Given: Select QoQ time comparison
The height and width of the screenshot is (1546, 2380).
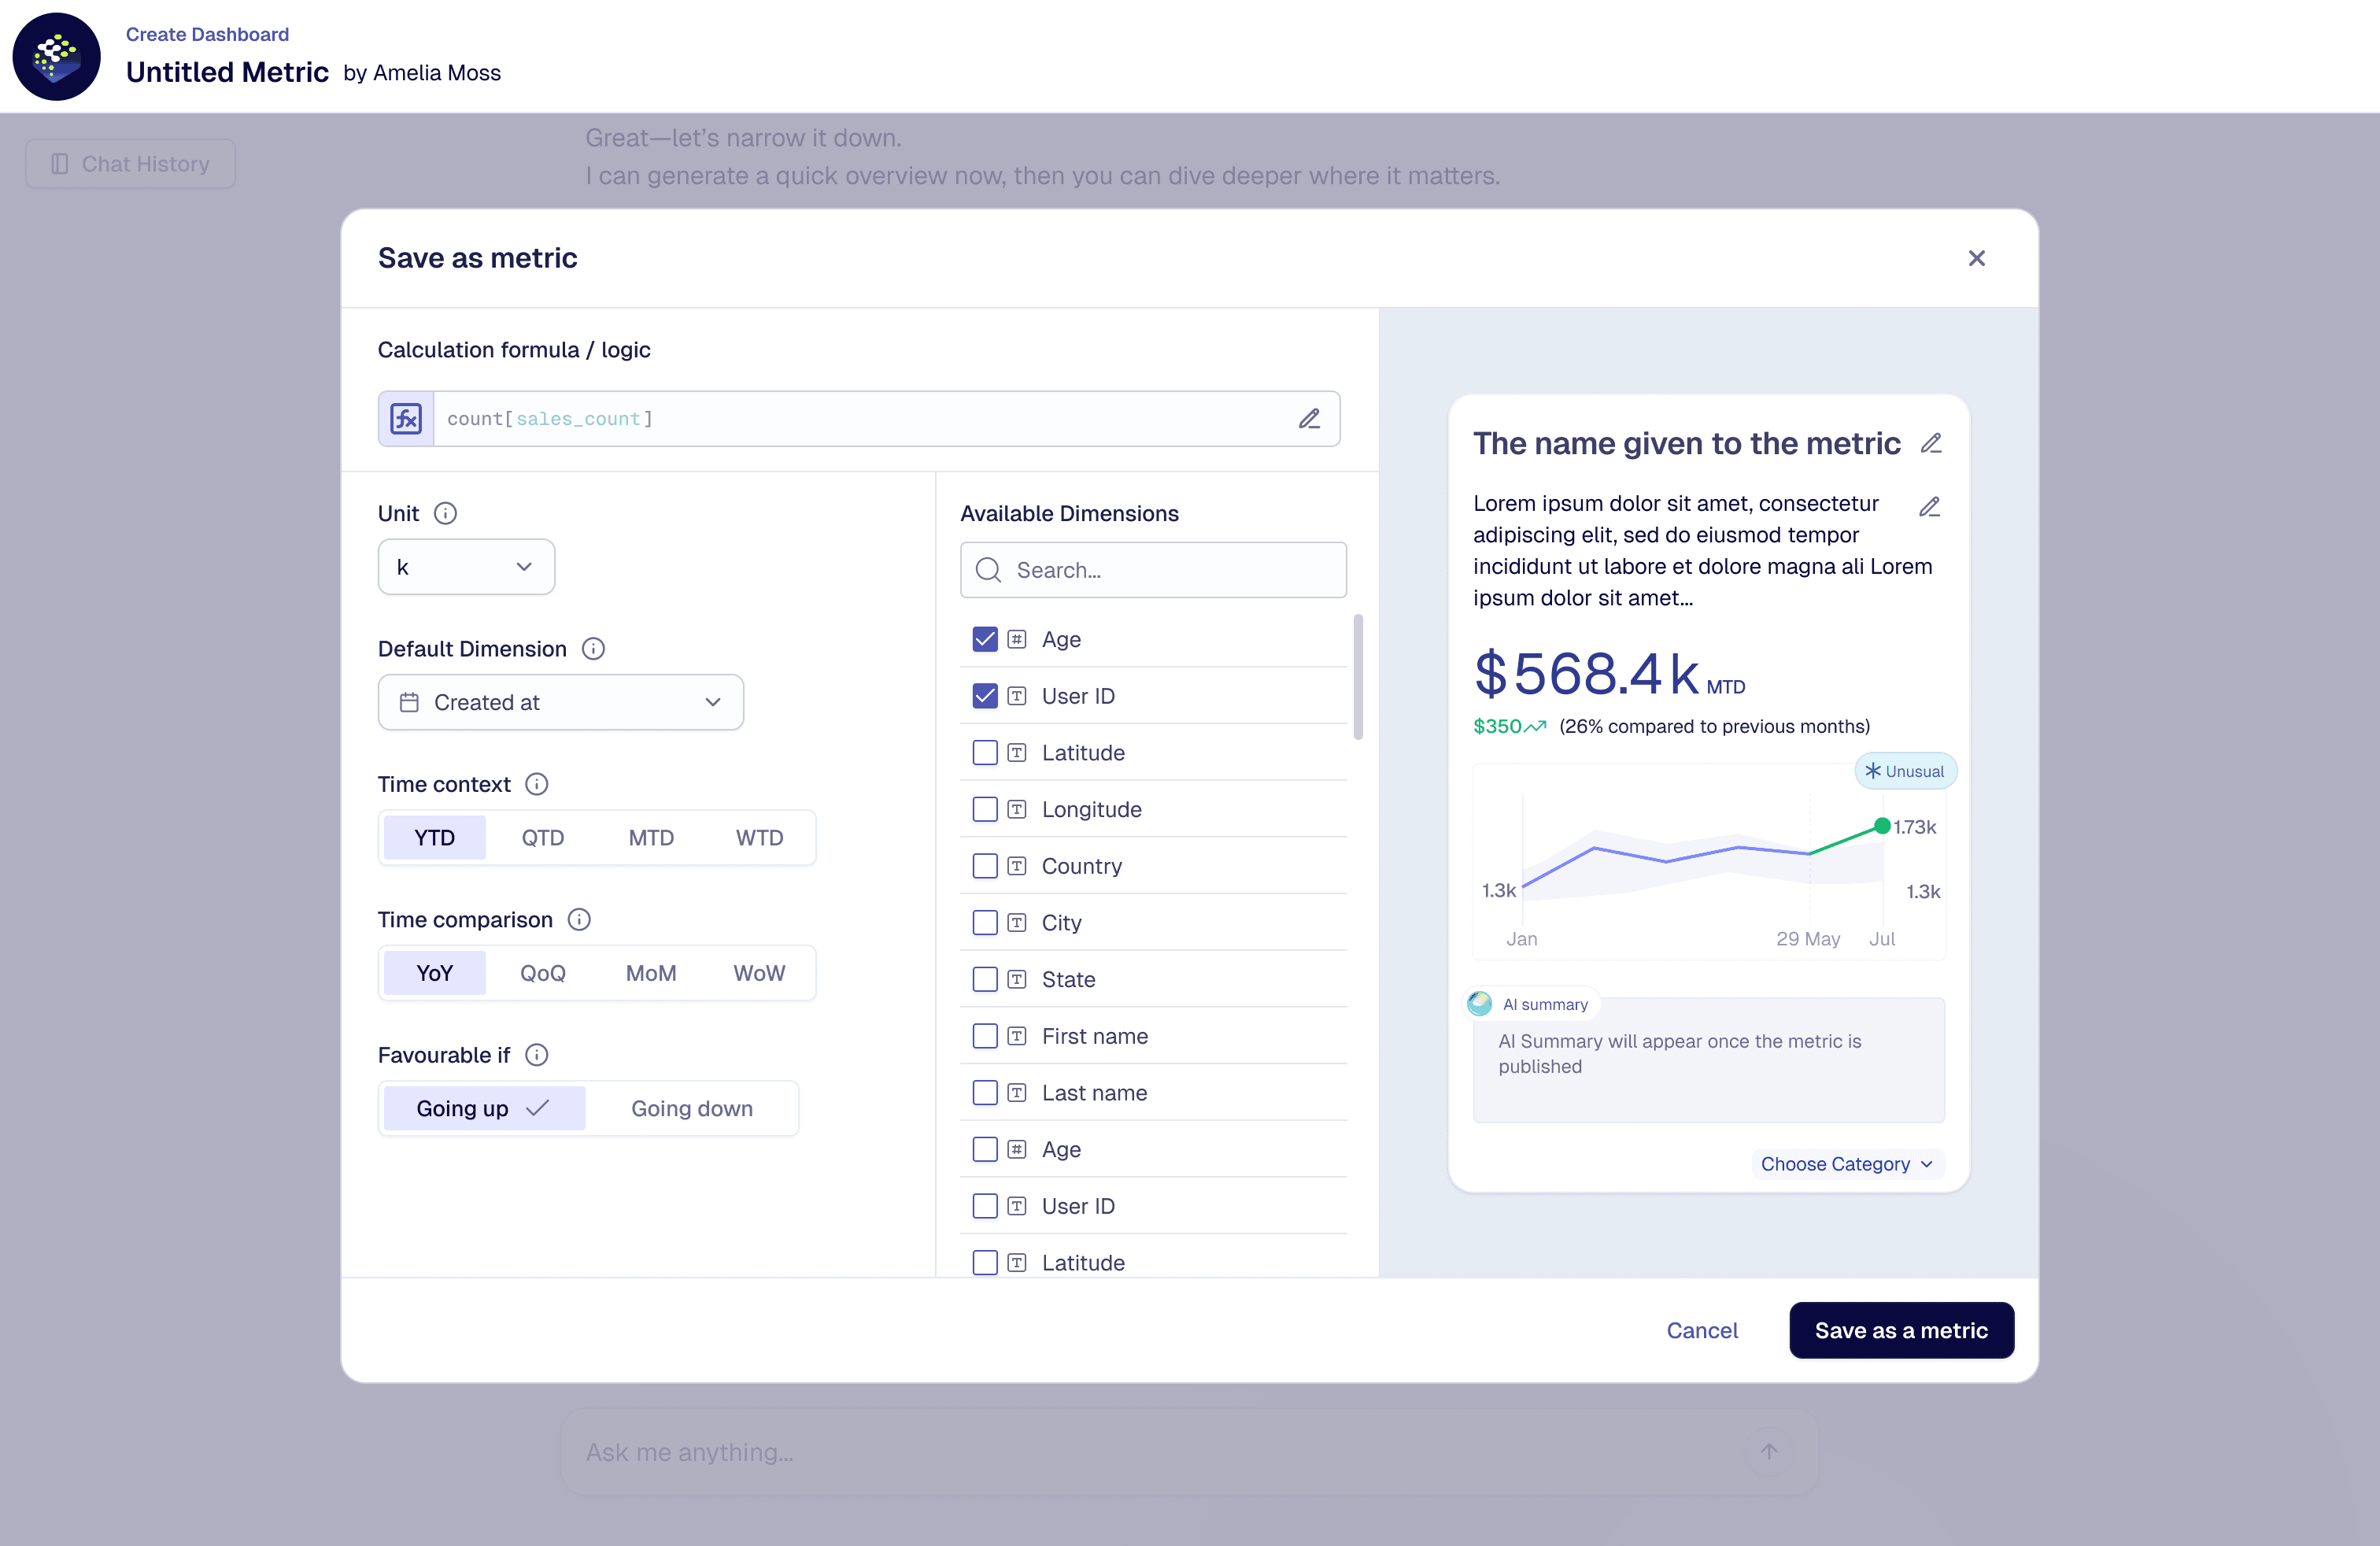Looking at the screenshot, I should [543, 973].
